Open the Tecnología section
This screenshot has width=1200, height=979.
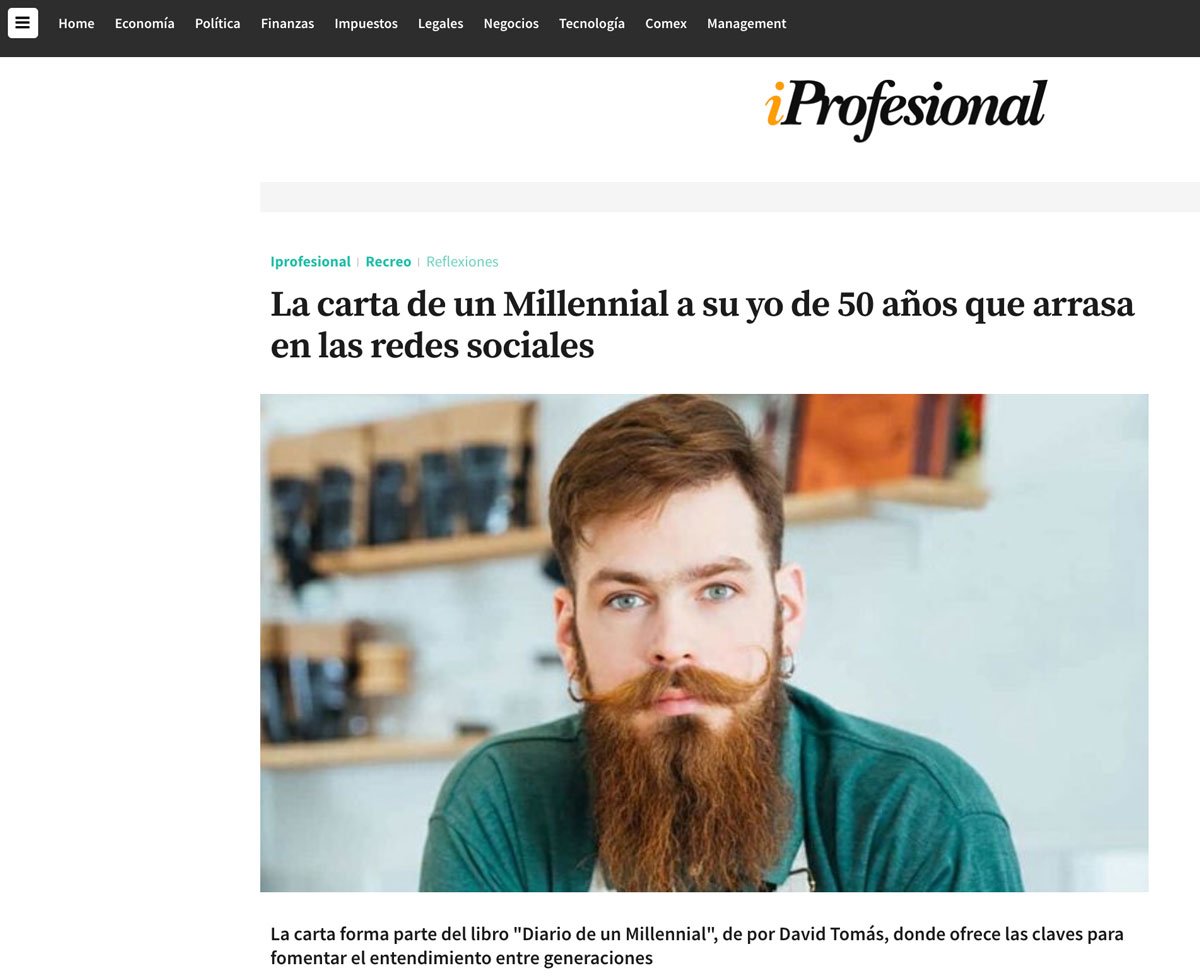[x=592, y=23]
